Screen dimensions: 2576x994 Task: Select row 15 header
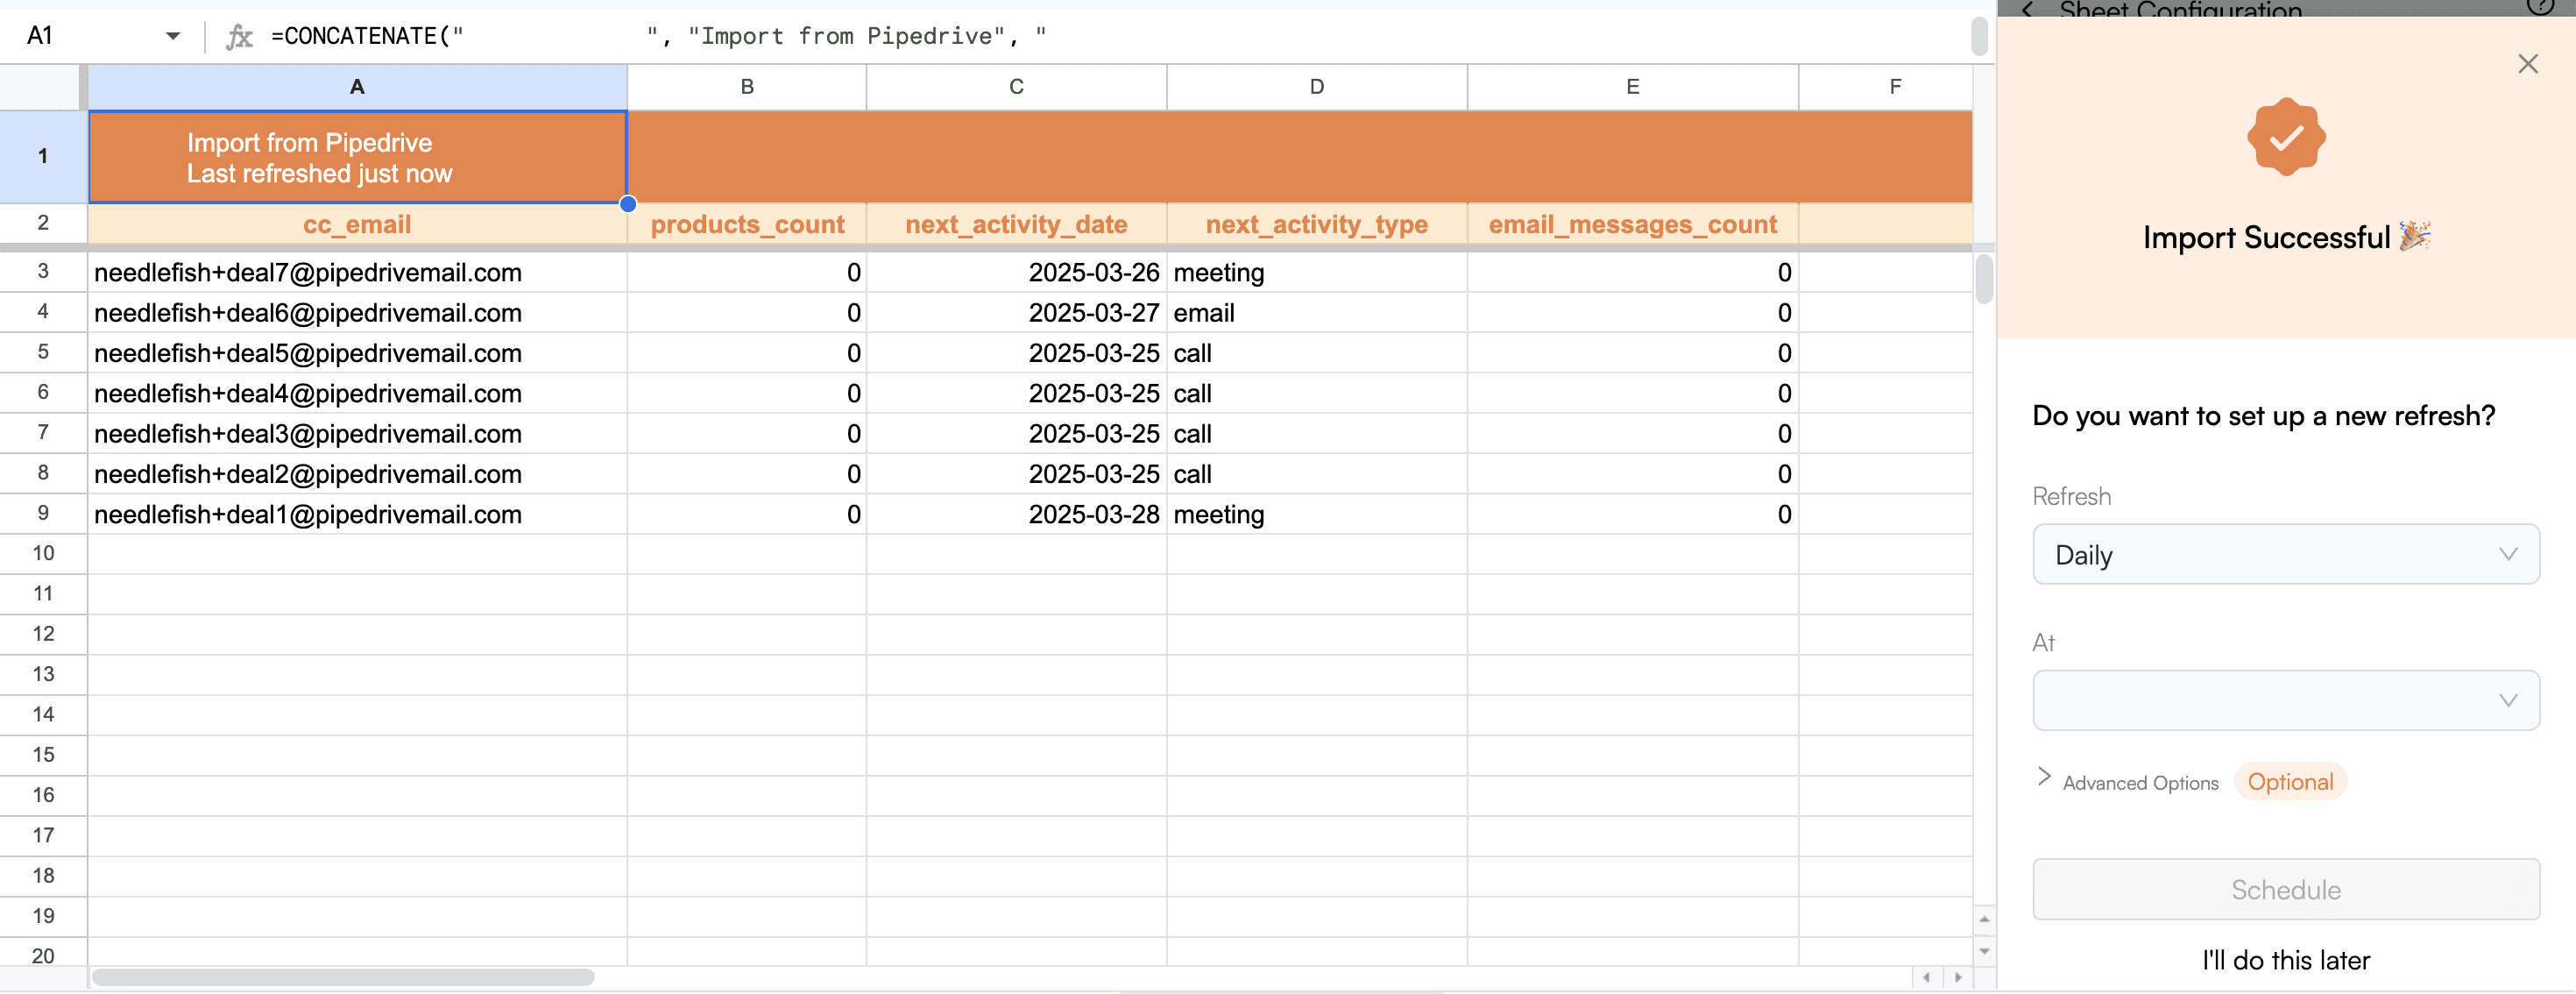click(43, 755)
